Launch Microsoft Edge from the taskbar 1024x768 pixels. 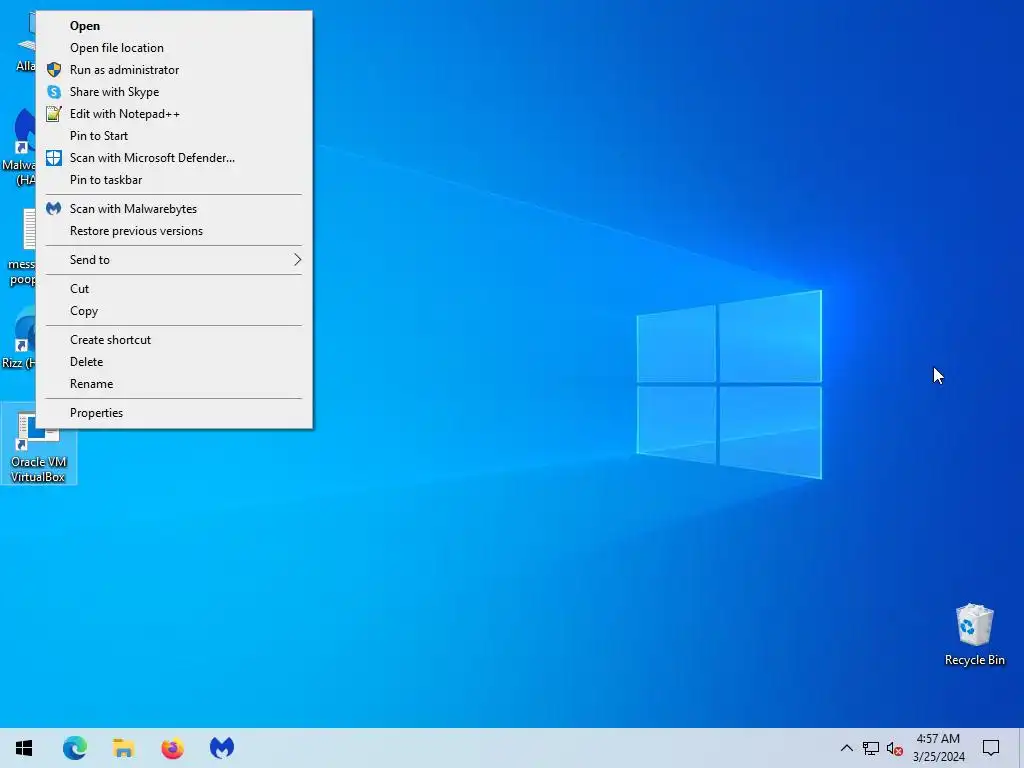[x=74, y=748]
